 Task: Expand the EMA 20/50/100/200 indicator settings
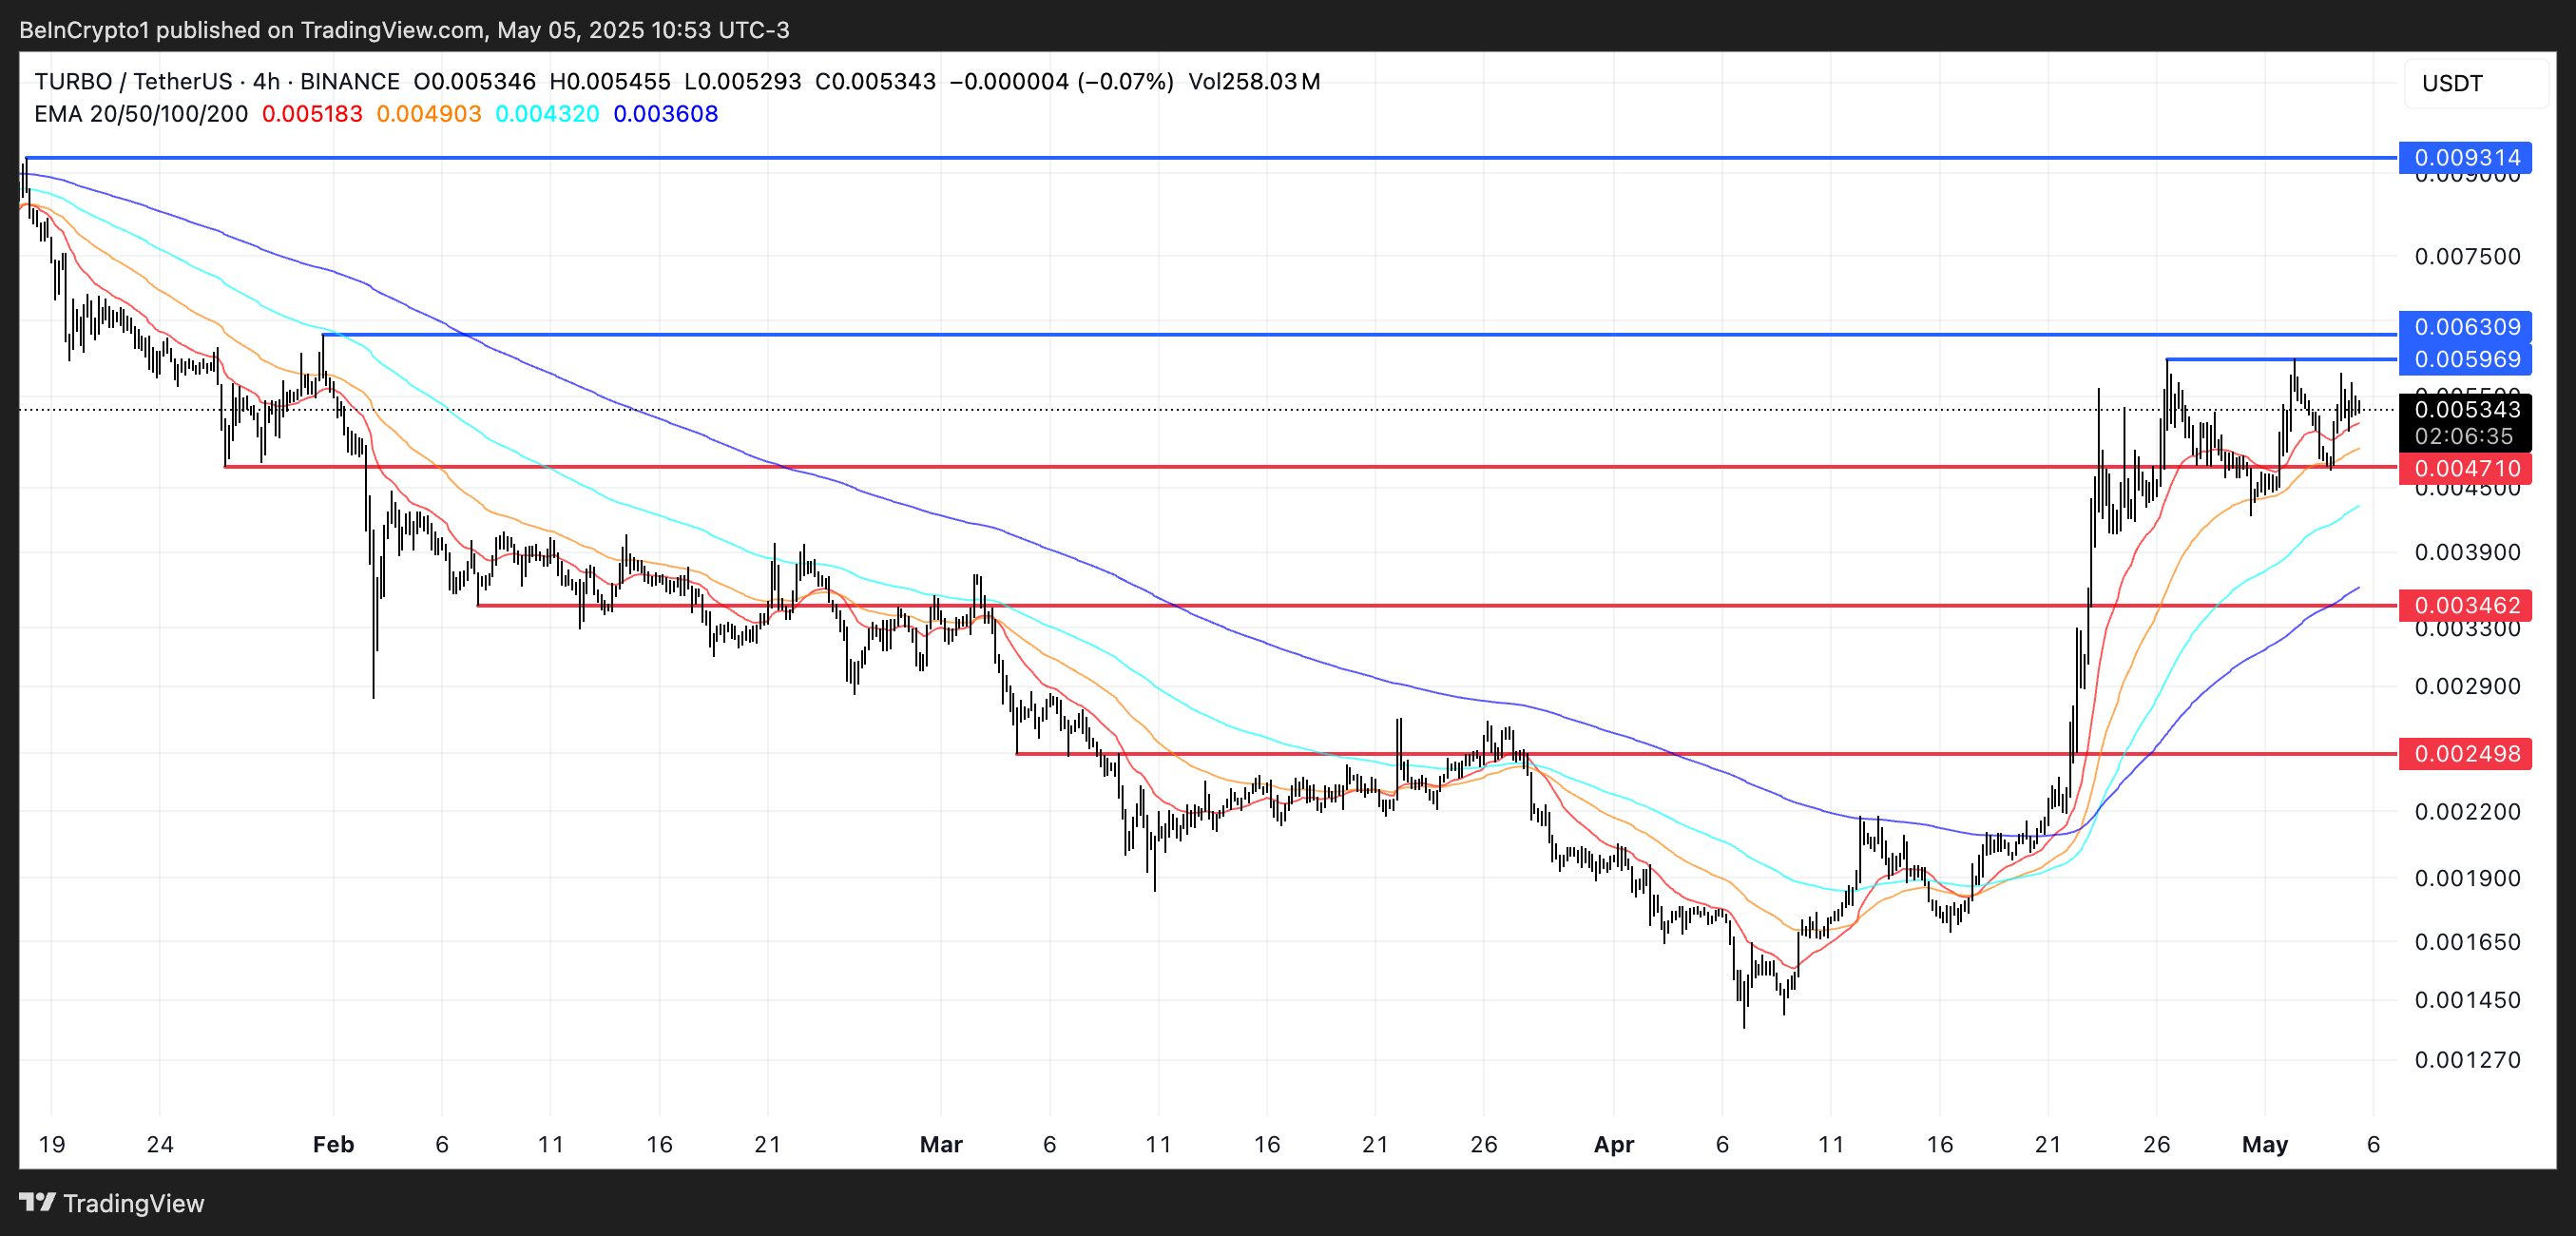tap(140, 114)
